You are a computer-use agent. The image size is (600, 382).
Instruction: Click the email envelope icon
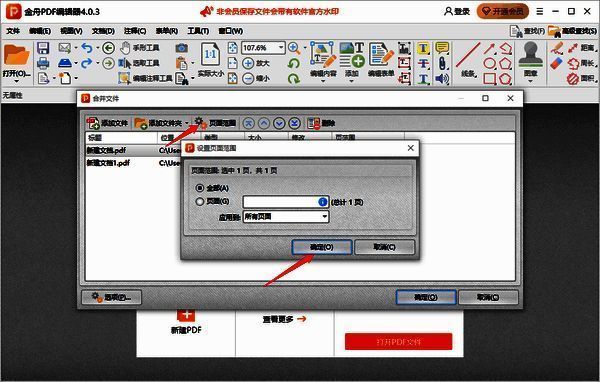click(65, 48)
